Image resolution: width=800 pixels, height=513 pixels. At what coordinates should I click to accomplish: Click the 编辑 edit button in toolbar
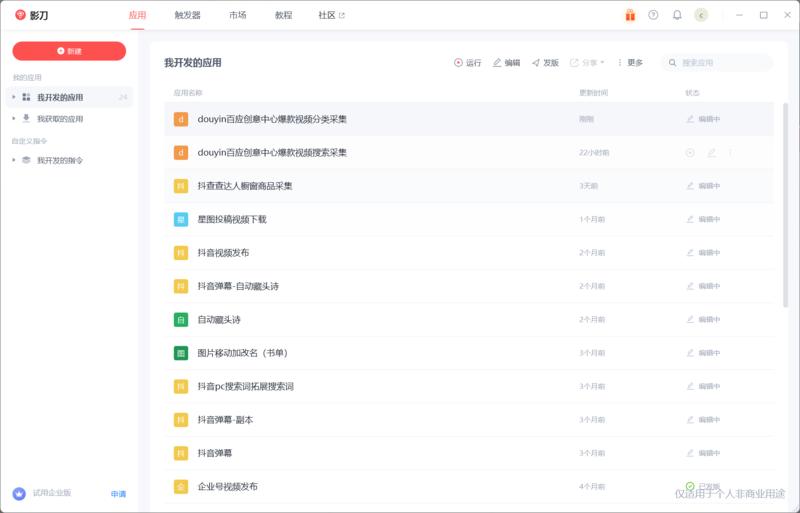[506, 63]
